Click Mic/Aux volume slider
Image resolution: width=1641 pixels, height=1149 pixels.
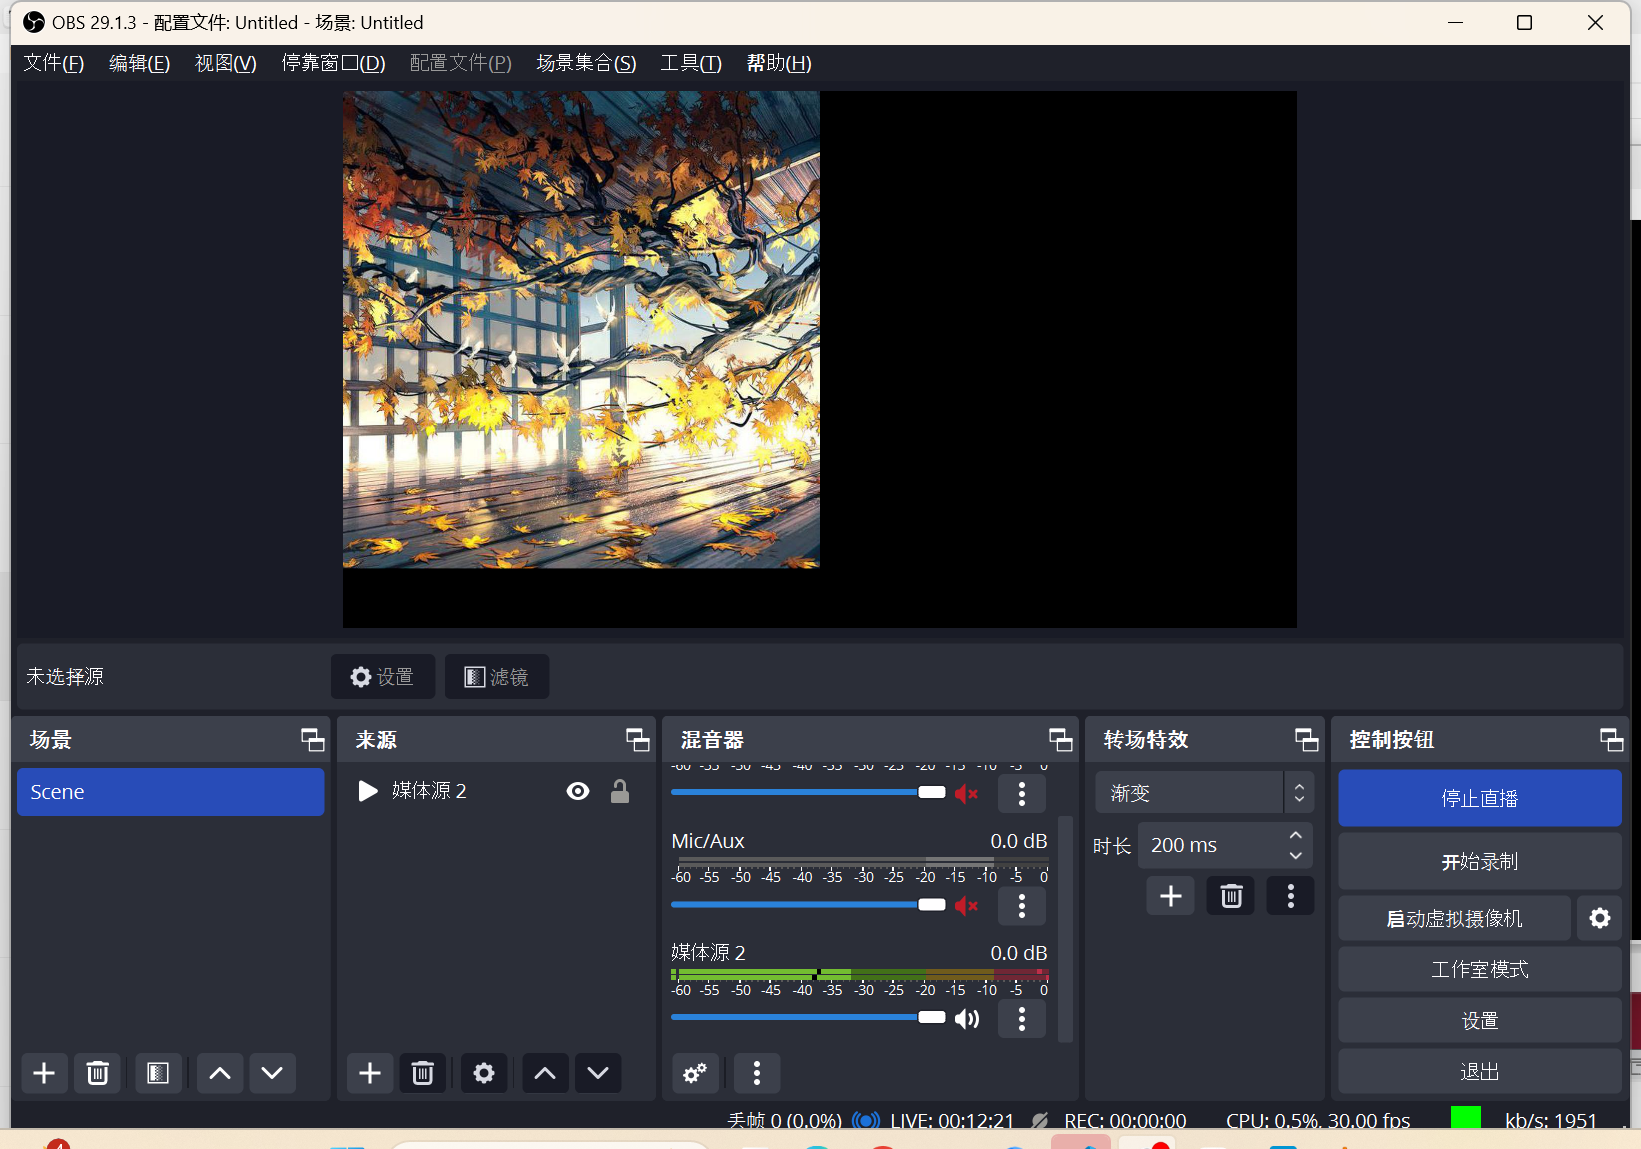[x=808, y=905]
